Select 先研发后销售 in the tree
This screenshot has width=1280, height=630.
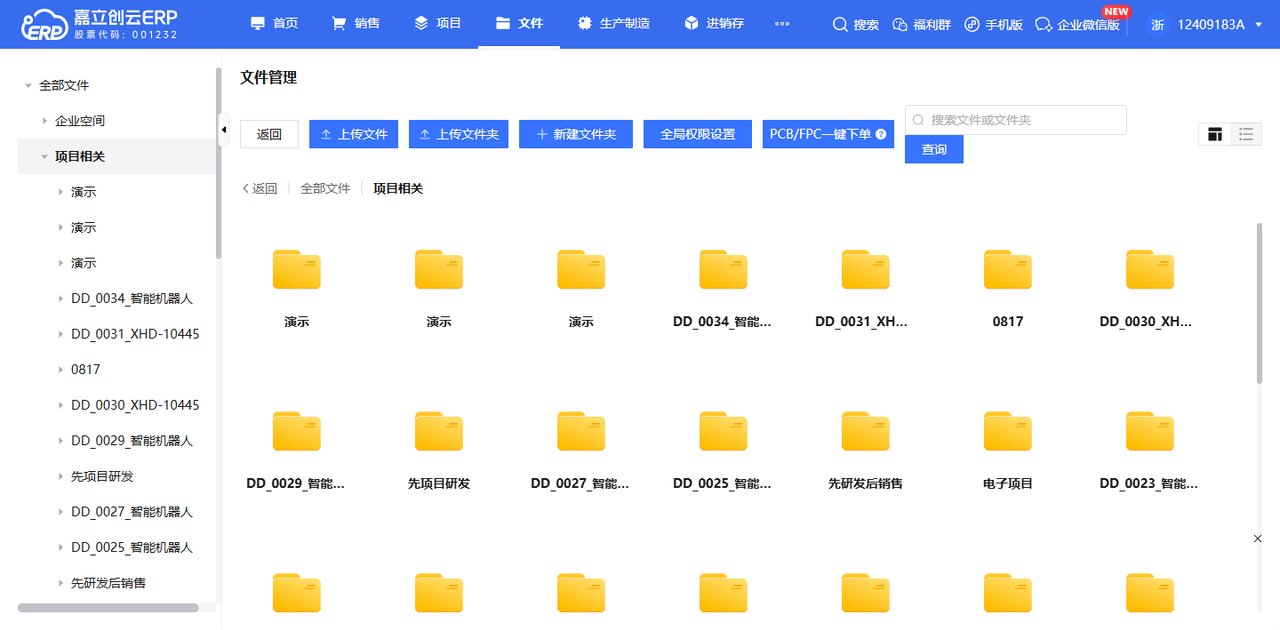point(108,583)
